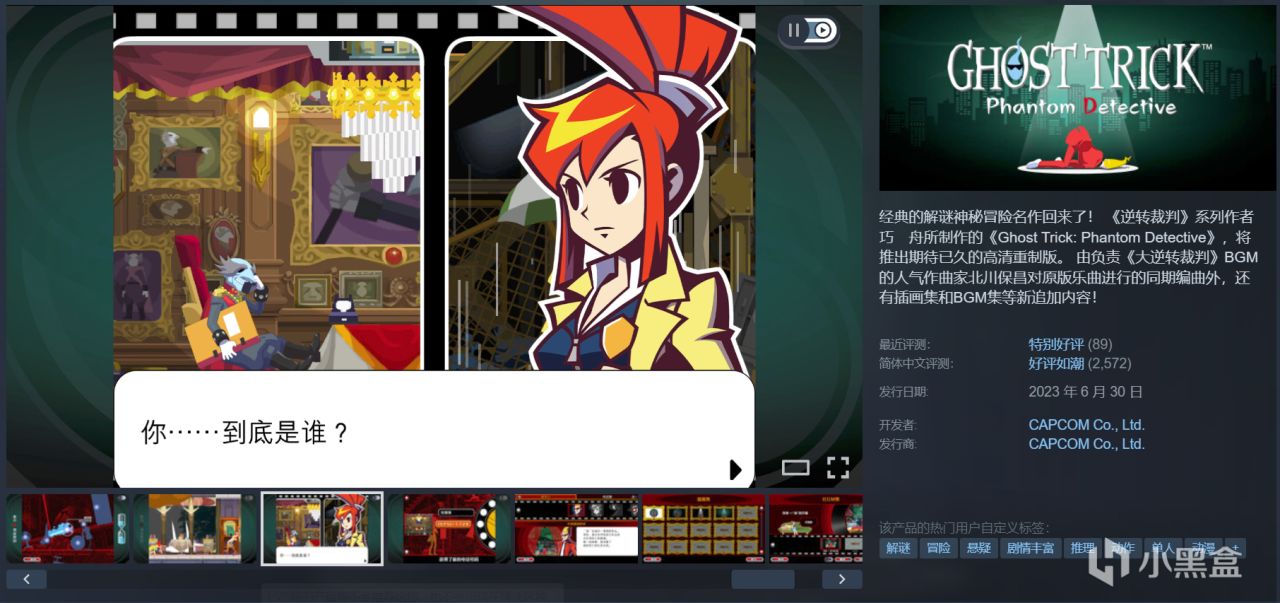Select the 剧情丰富 tag
The width and height of the screenshot is (1280, 603).
(x=1030, y=548)
